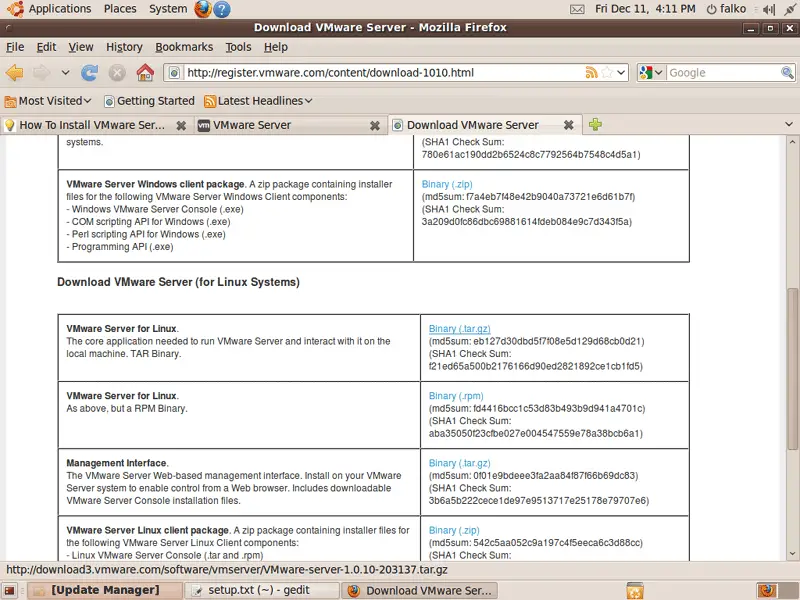Download Linux client package Binary (.zip)
Viewport: 800px width, 600px height.
(454, 531)
